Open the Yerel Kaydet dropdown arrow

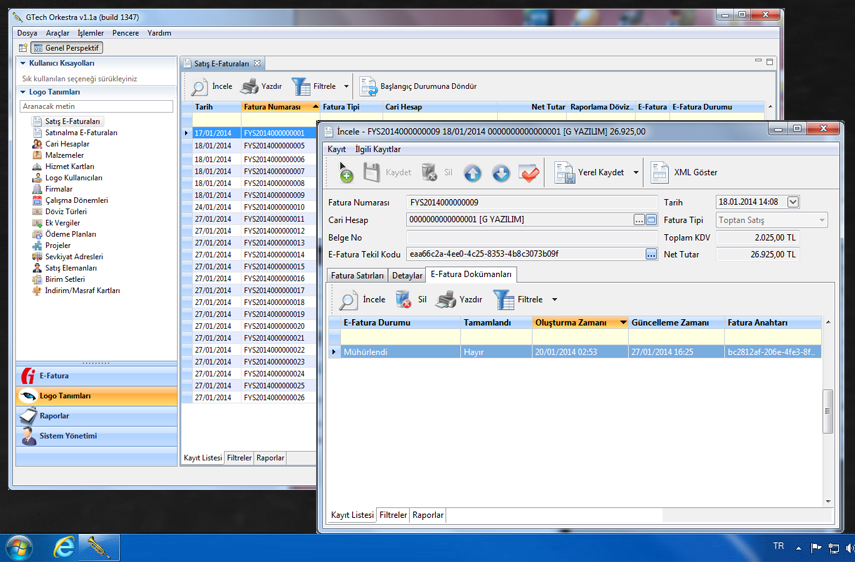click(x=635, y=173)
